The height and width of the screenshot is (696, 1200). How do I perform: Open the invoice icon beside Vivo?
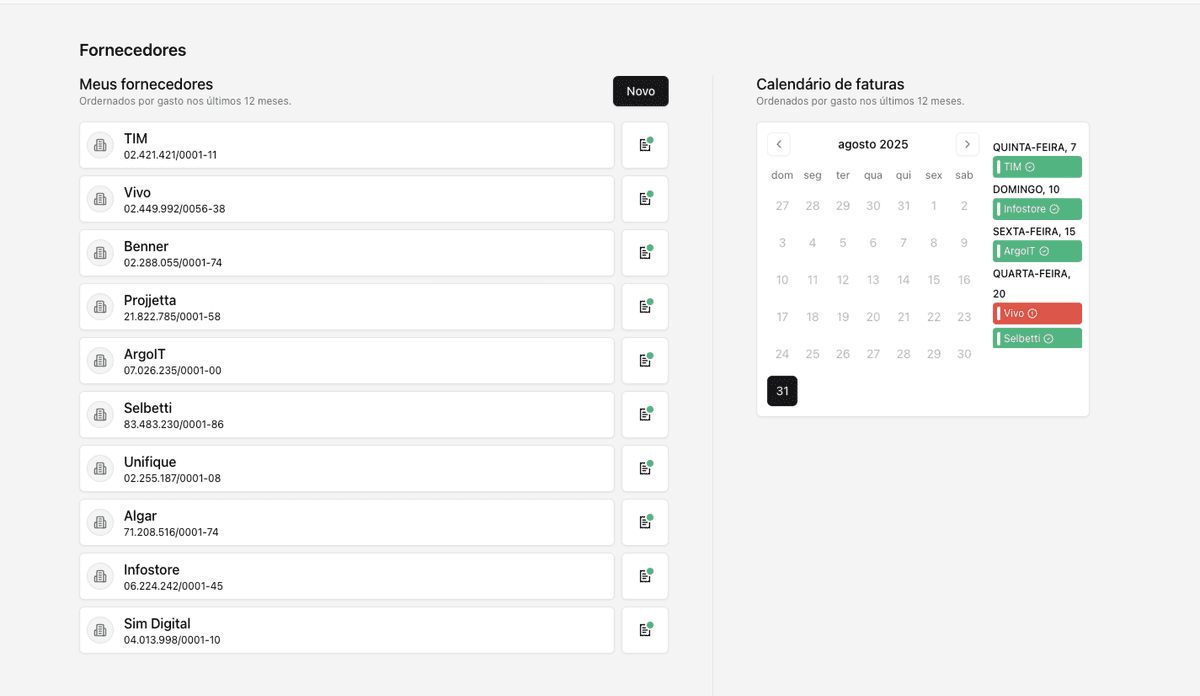point(644,199)
